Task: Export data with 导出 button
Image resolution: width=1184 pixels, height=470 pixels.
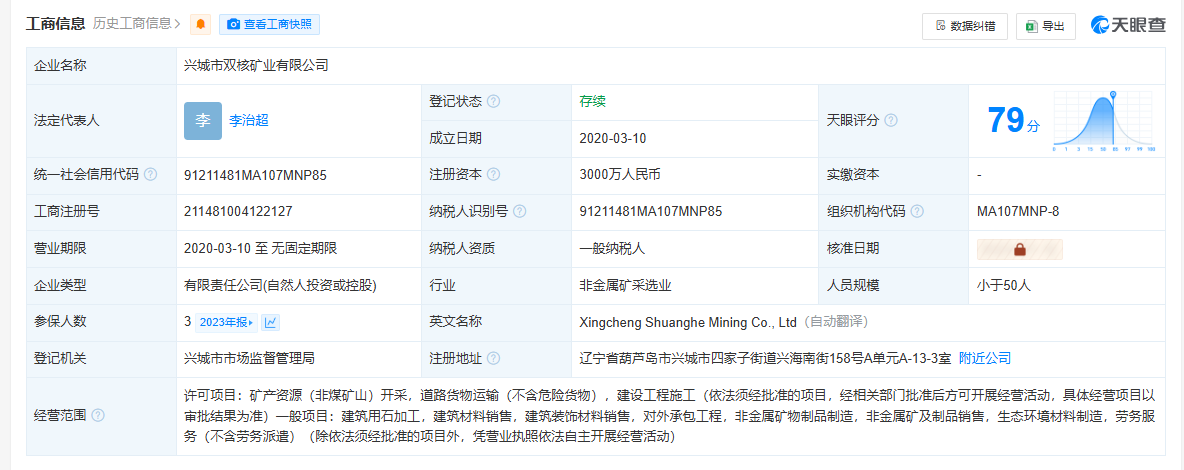Action: [x=1045, y=26]
